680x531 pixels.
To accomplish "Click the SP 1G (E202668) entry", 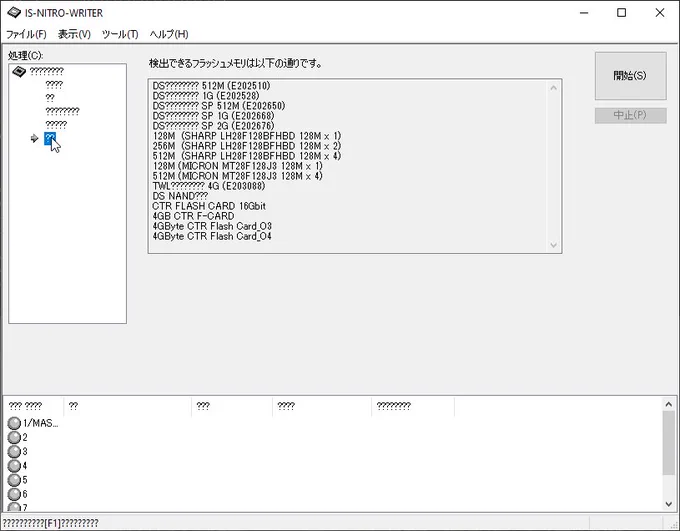I will (213, 116).
